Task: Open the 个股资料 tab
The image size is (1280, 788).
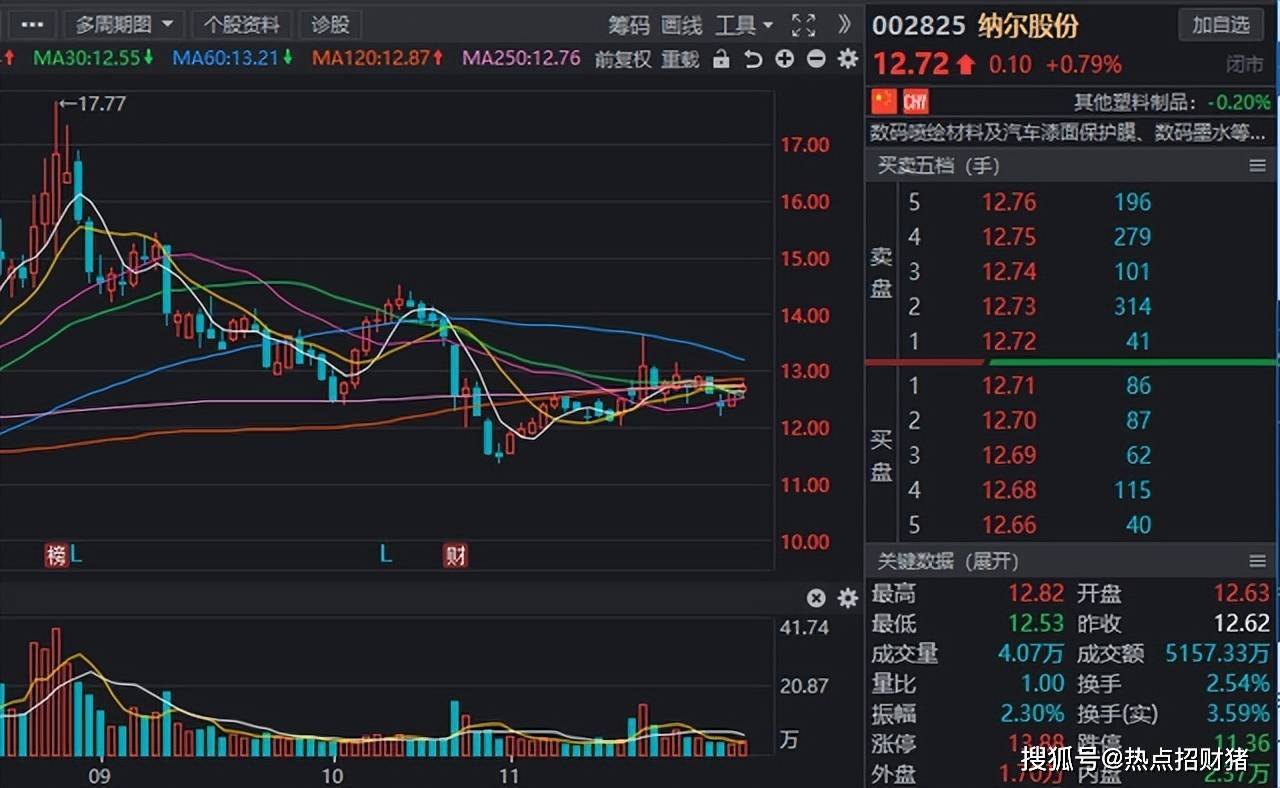Action: coord(242,24)
